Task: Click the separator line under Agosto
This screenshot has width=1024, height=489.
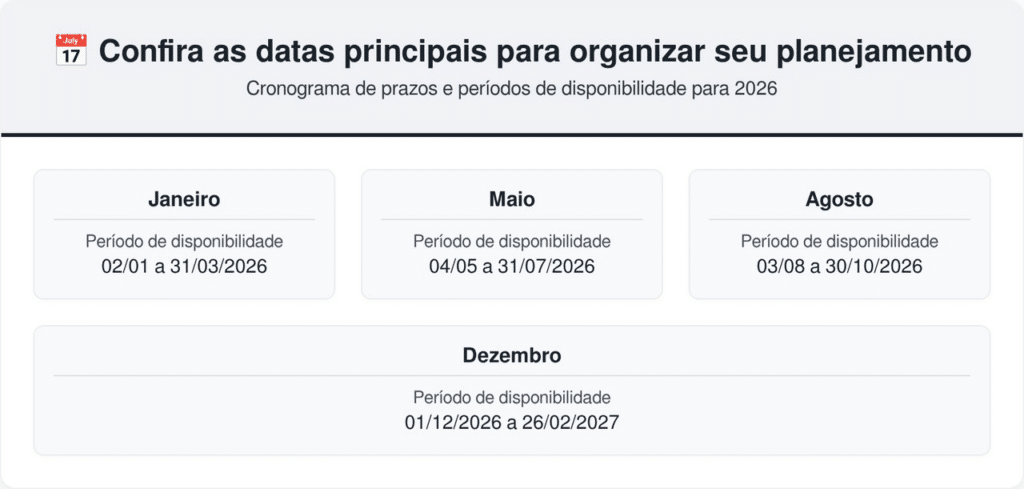Action: pyautogui.click(x=839, y=219)
